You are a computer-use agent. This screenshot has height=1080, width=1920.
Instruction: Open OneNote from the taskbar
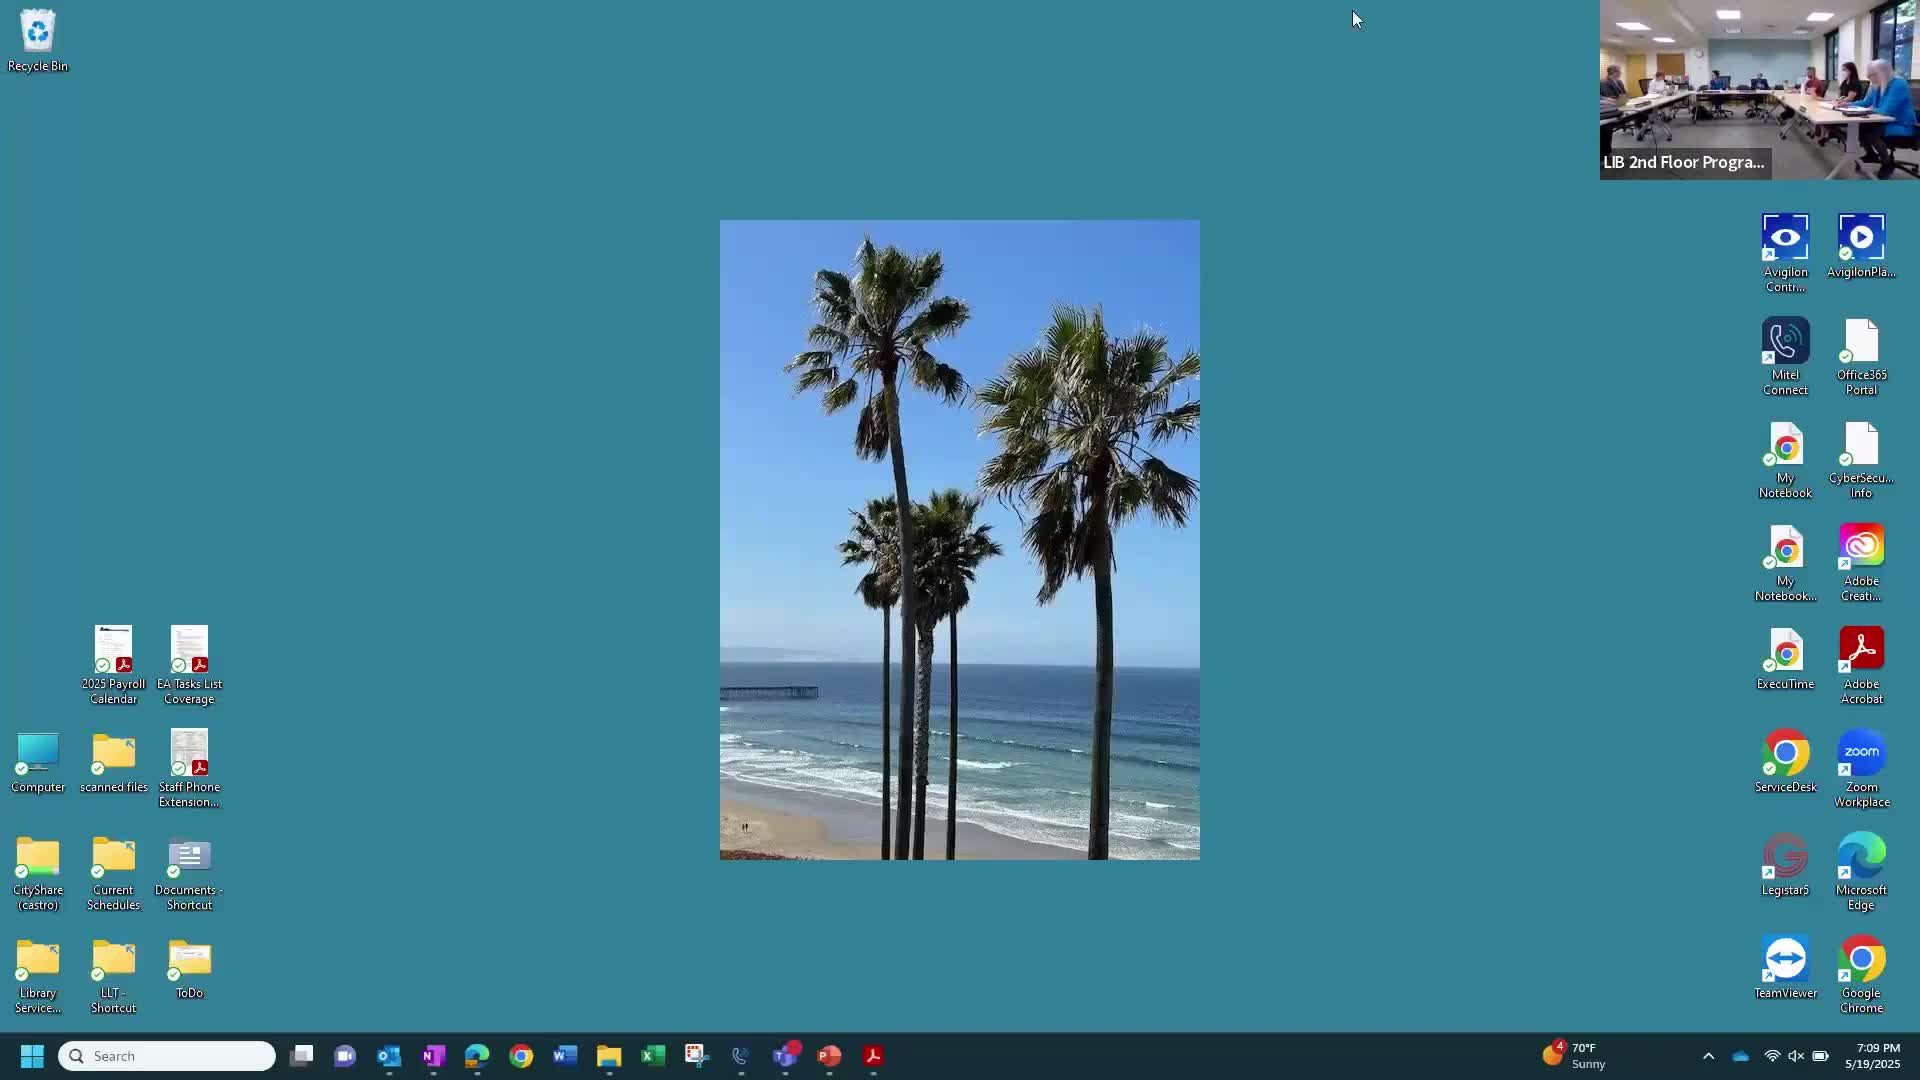(x=433, y=1056)
